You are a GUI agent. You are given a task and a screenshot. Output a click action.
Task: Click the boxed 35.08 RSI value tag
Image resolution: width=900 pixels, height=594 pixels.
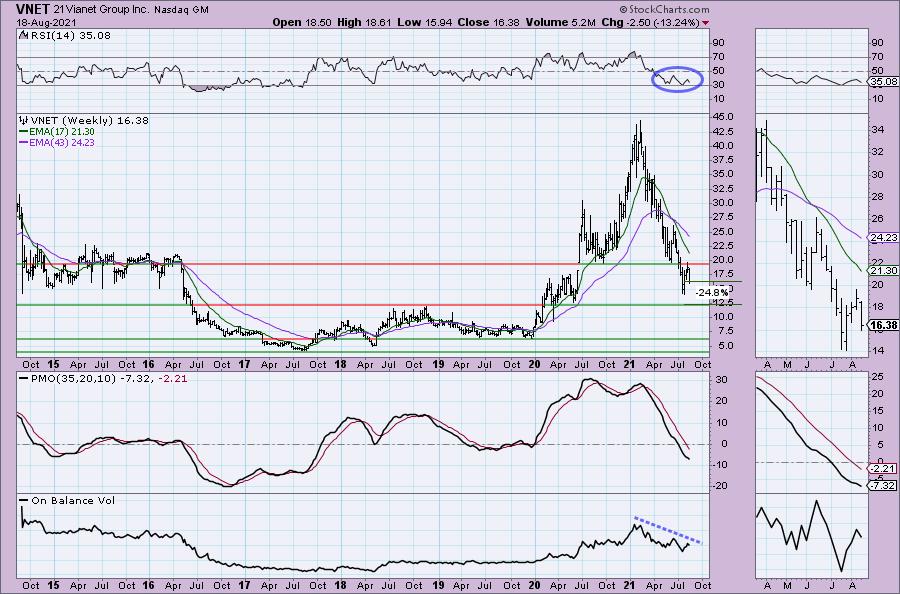tap(883, 81)
